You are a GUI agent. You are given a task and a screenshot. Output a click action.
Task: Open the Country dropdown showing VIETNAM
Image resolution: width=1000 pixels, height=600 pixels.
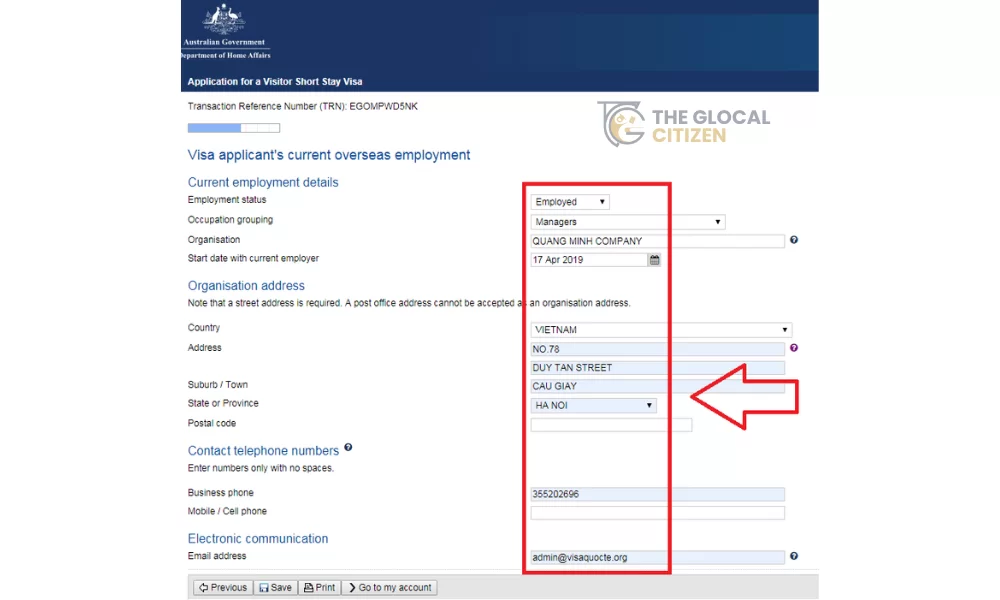[x=661, y=330]
